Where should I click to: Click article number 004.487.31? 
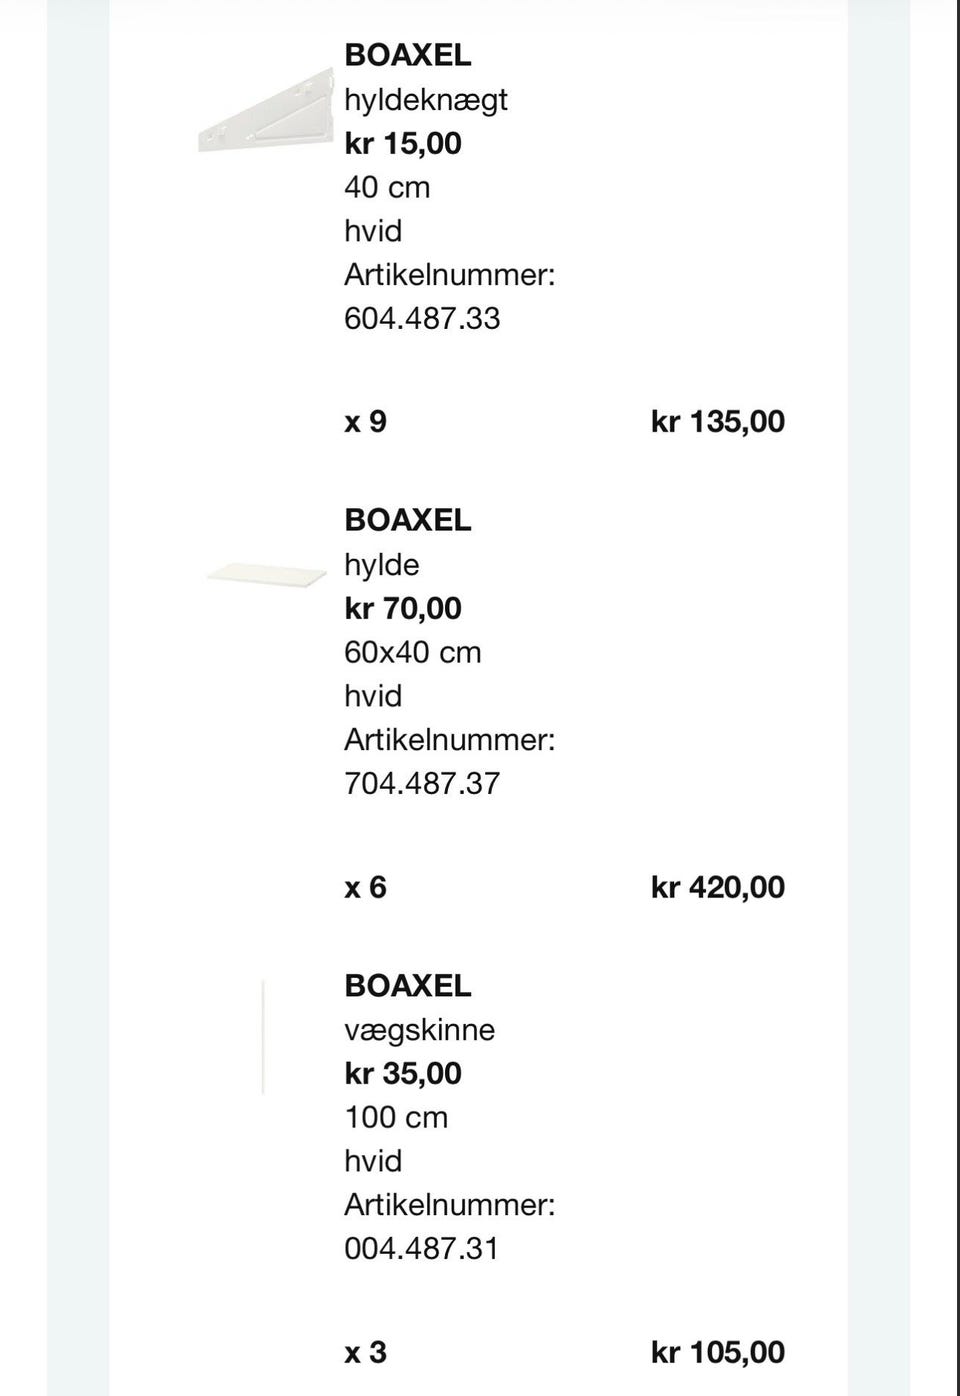pos(421,1248)
